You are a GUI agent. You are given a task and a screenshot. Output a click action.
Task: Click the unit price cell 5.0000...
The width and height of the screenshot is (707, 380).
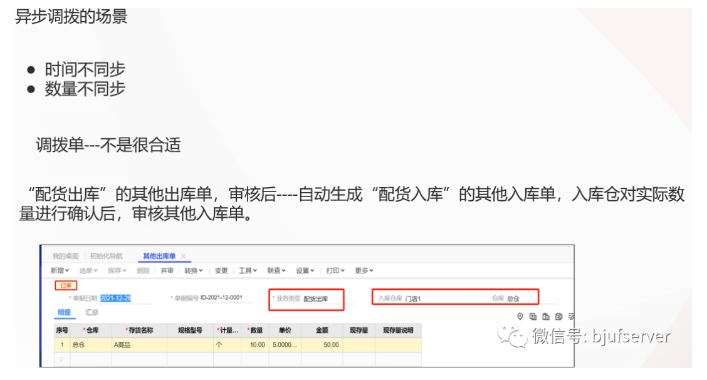285,344
